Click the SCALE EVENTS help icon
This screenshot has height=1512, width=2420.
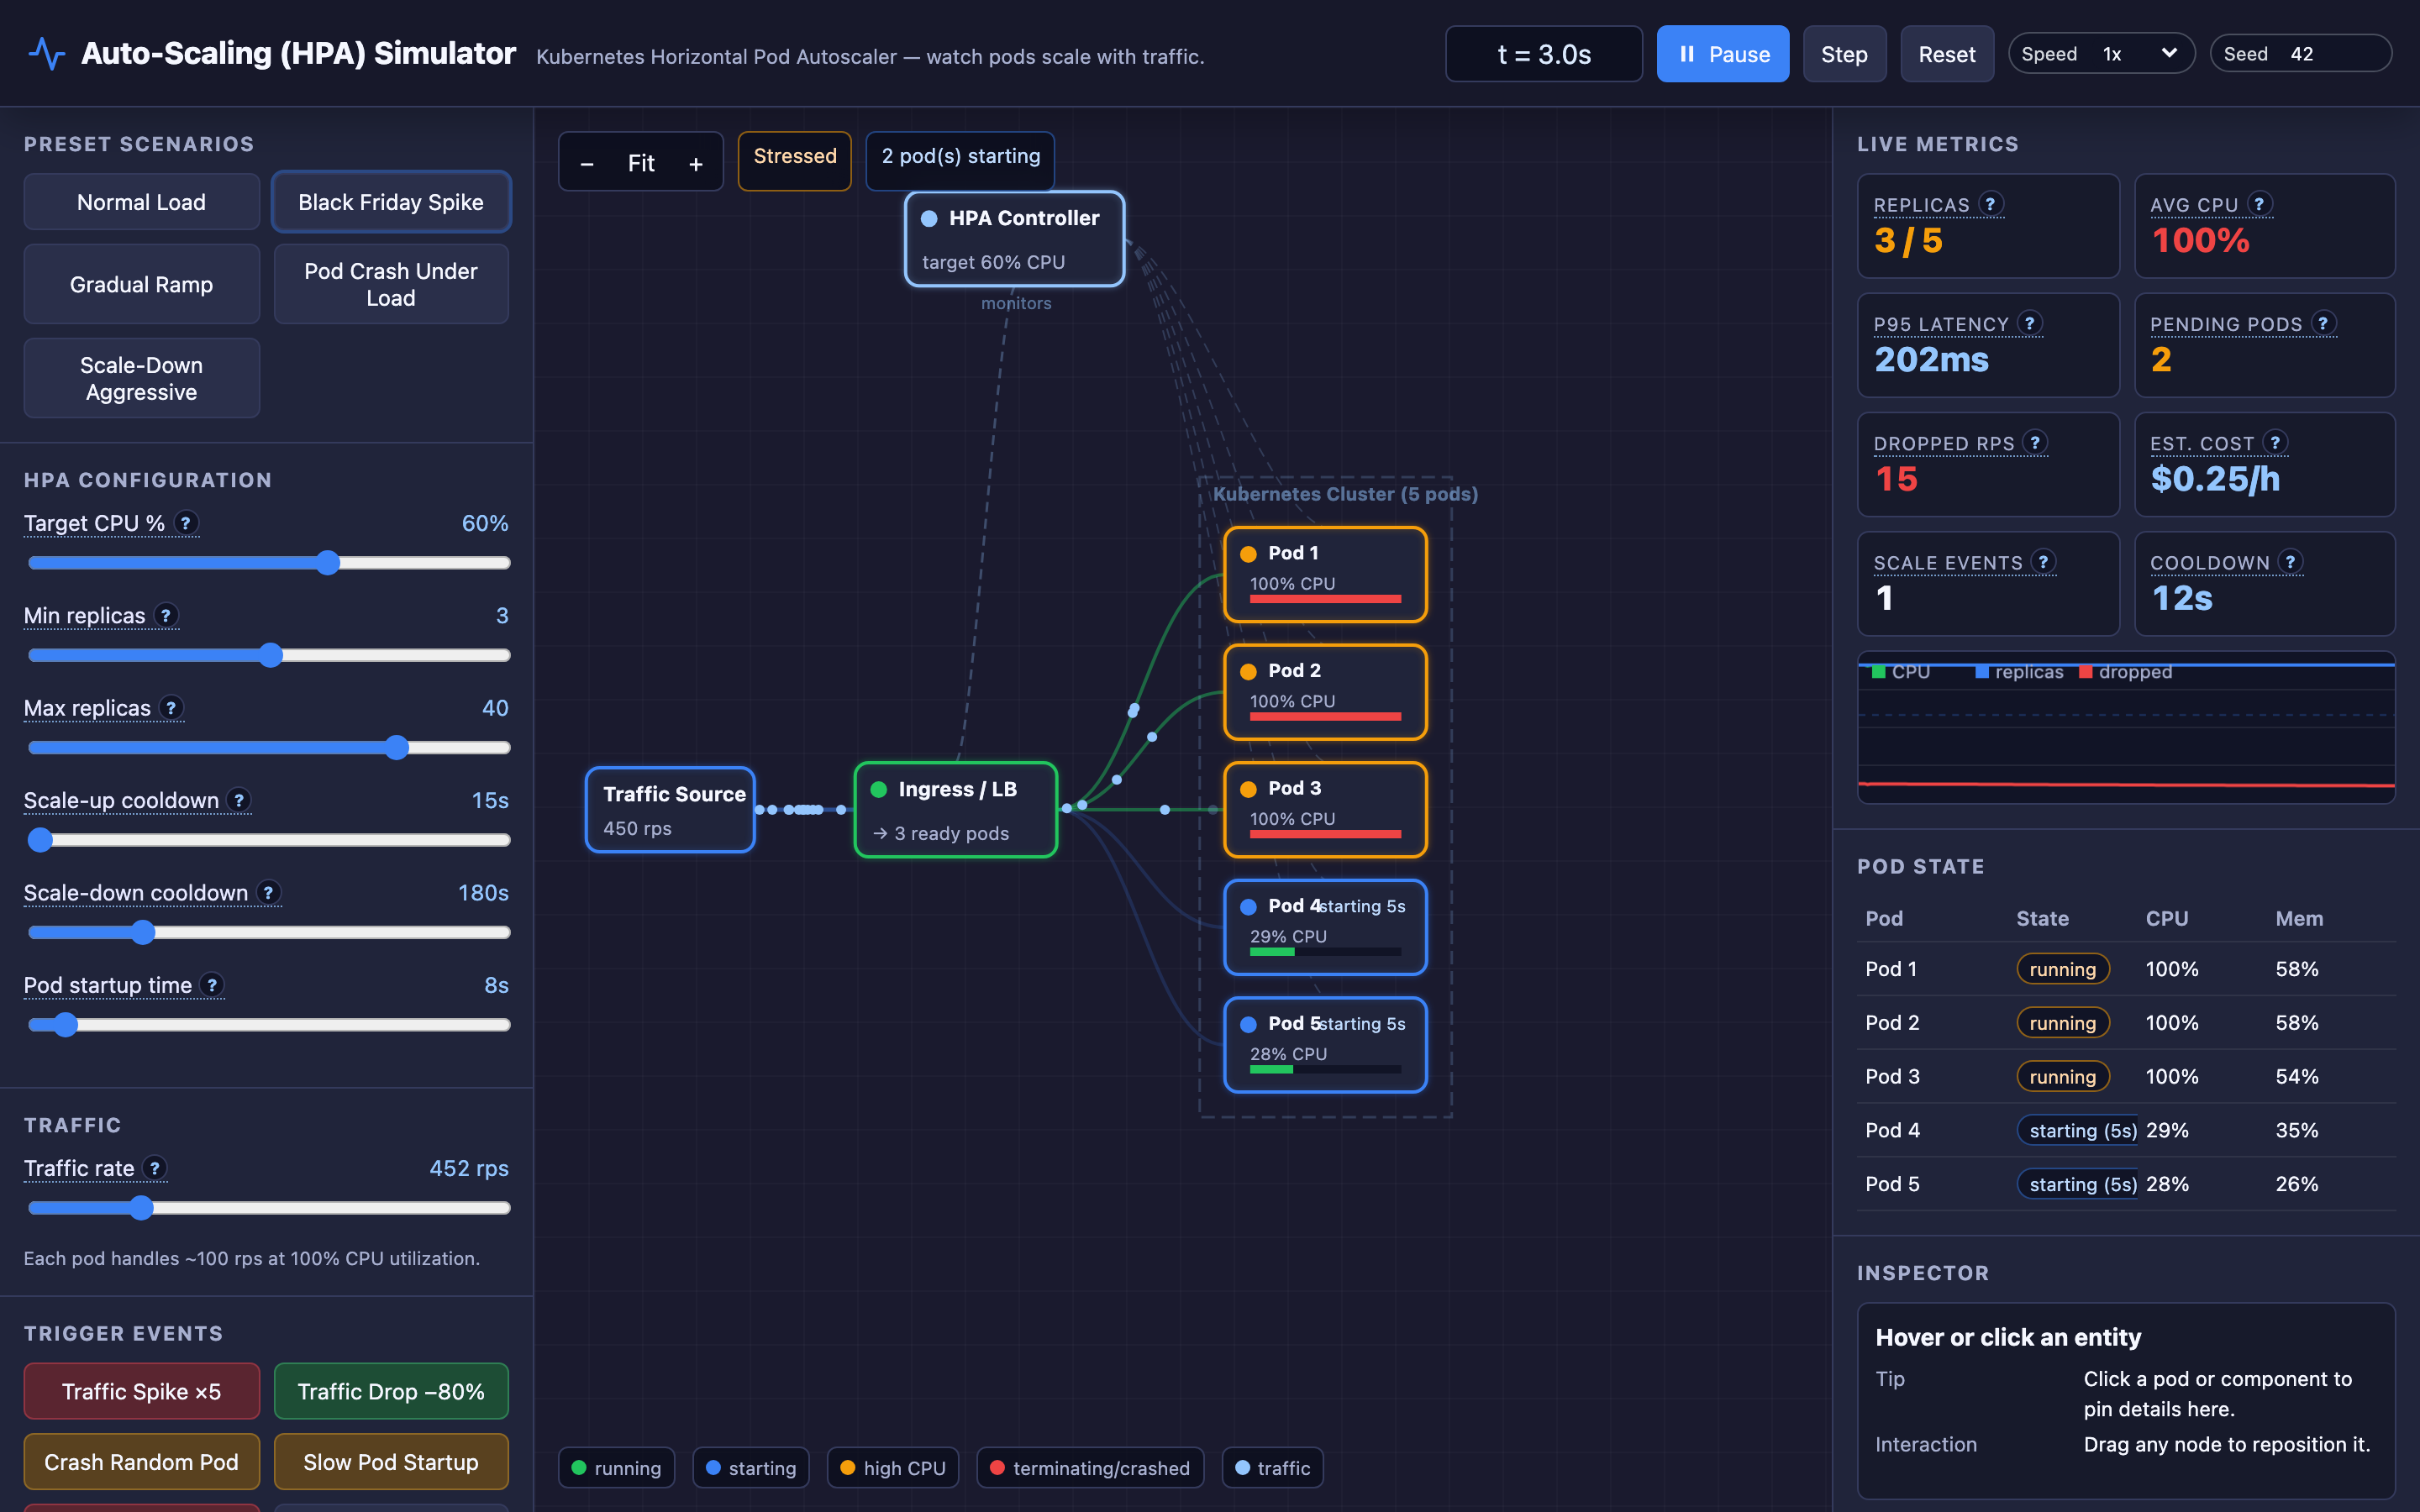click(x=2043, y=562)
